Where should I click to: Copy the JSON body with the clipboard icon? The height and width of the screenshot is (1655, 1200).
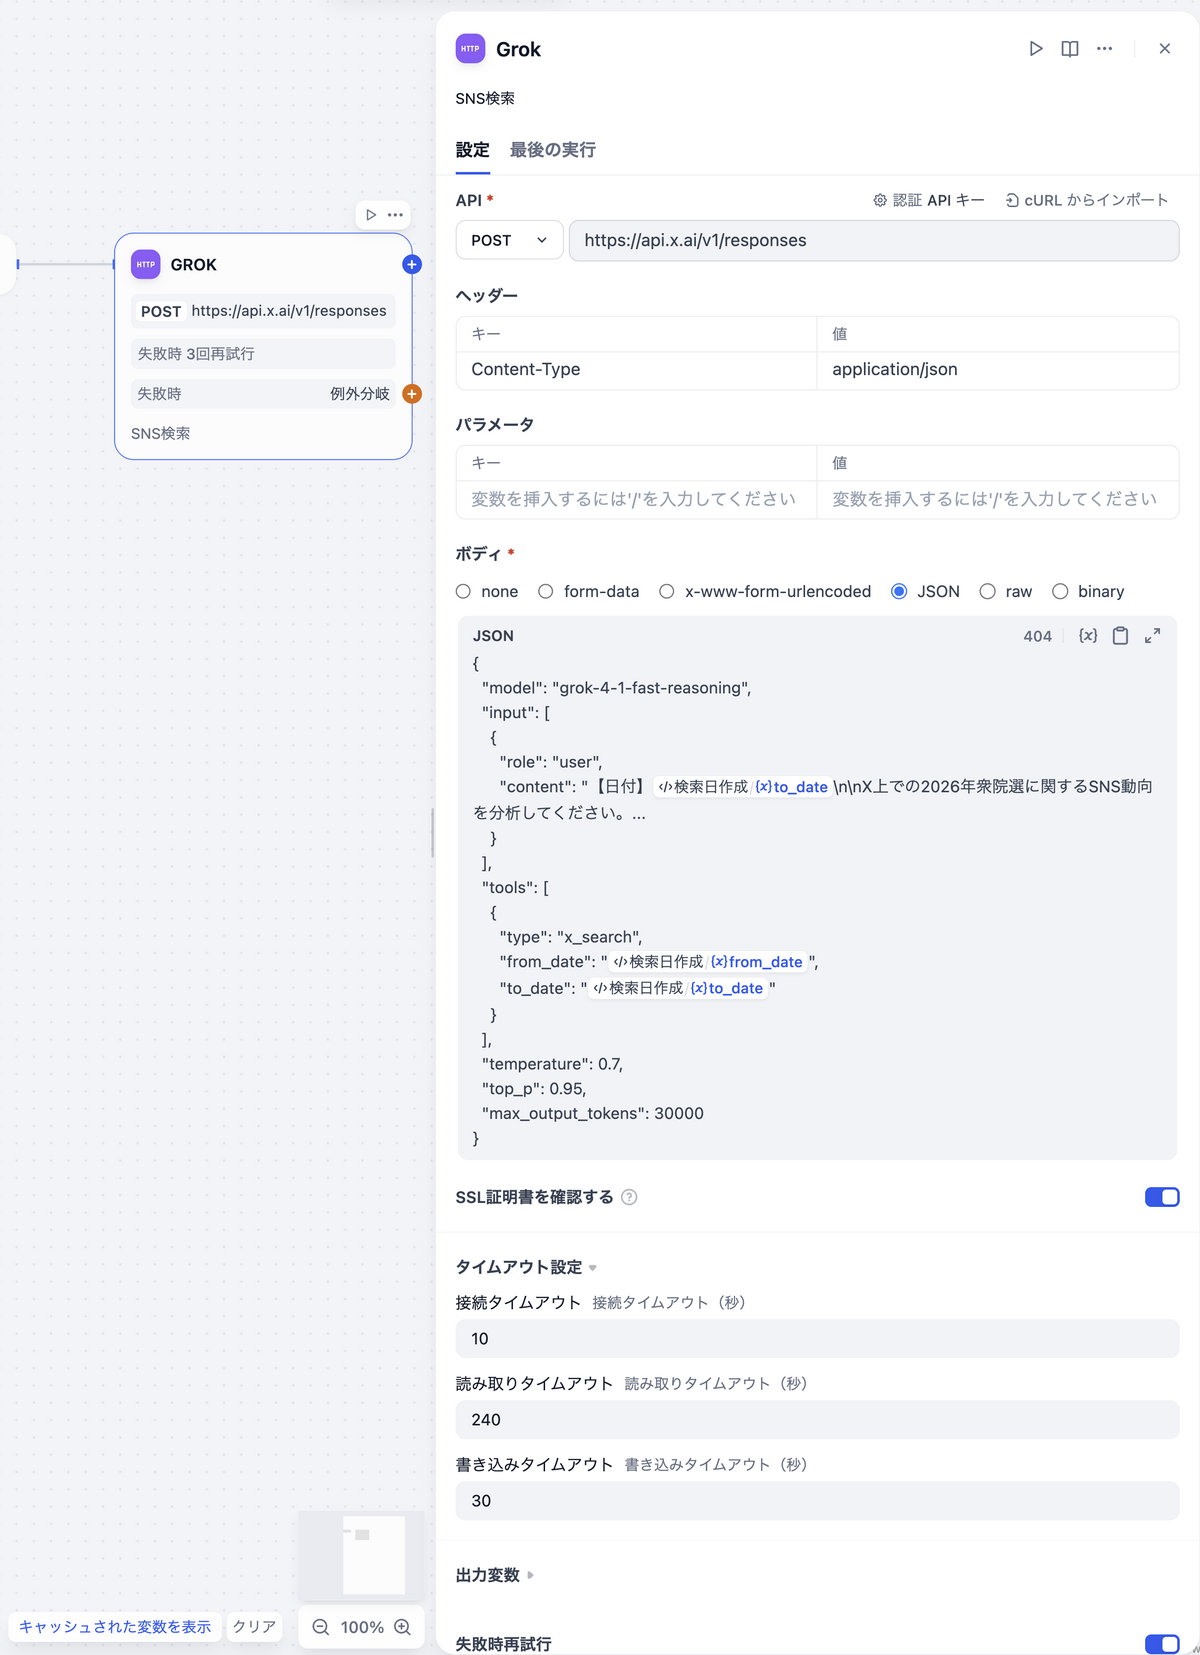(x=1120, y=635)
